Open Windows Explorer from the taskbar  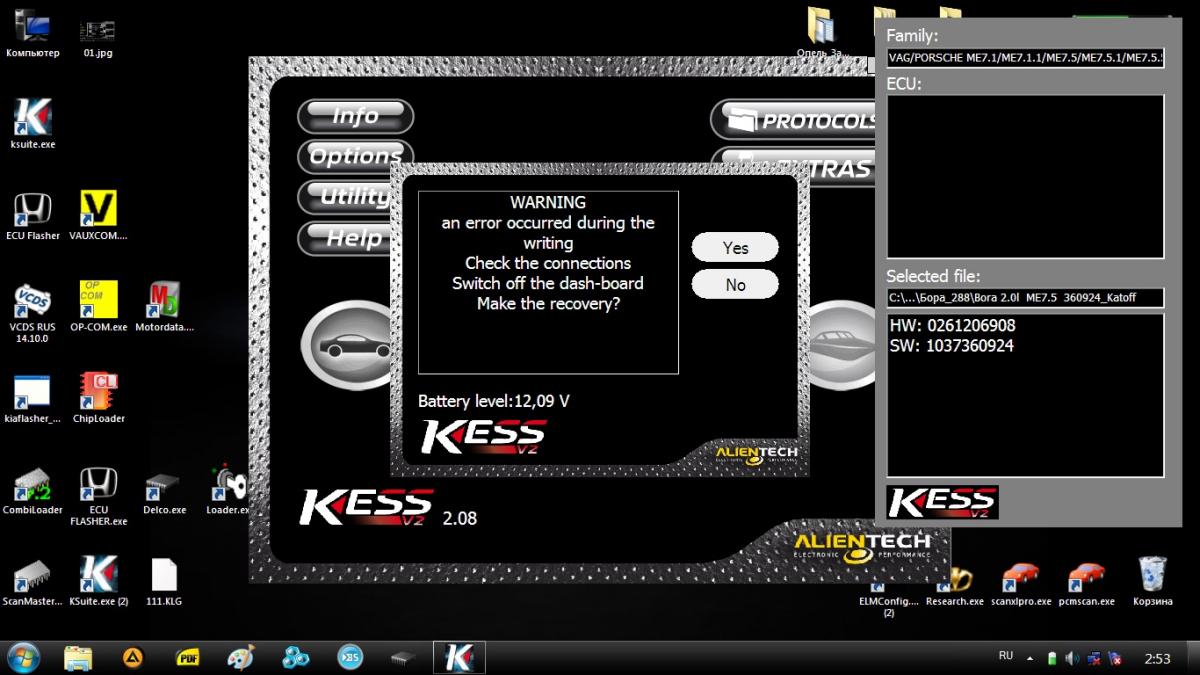point(79,657)
